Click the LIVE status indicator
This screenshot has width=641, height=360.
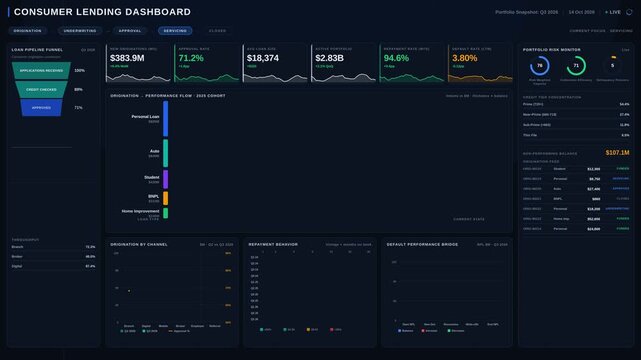pyautogui.click(x=613, y=12)
